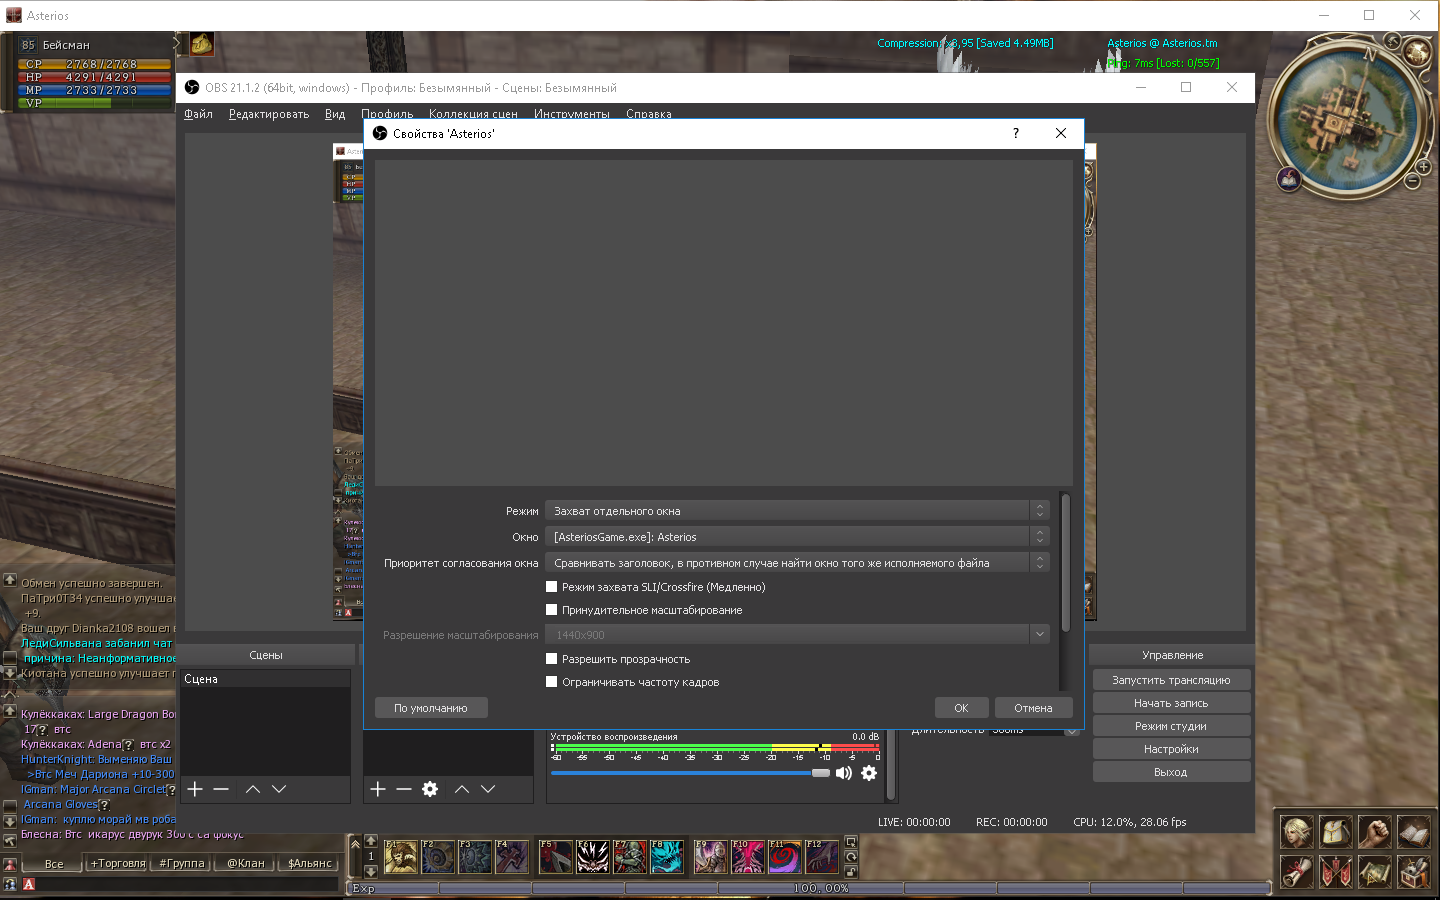Add a new scene with plus icon
Screen dimensions: 1440x900
click(195, 789)
